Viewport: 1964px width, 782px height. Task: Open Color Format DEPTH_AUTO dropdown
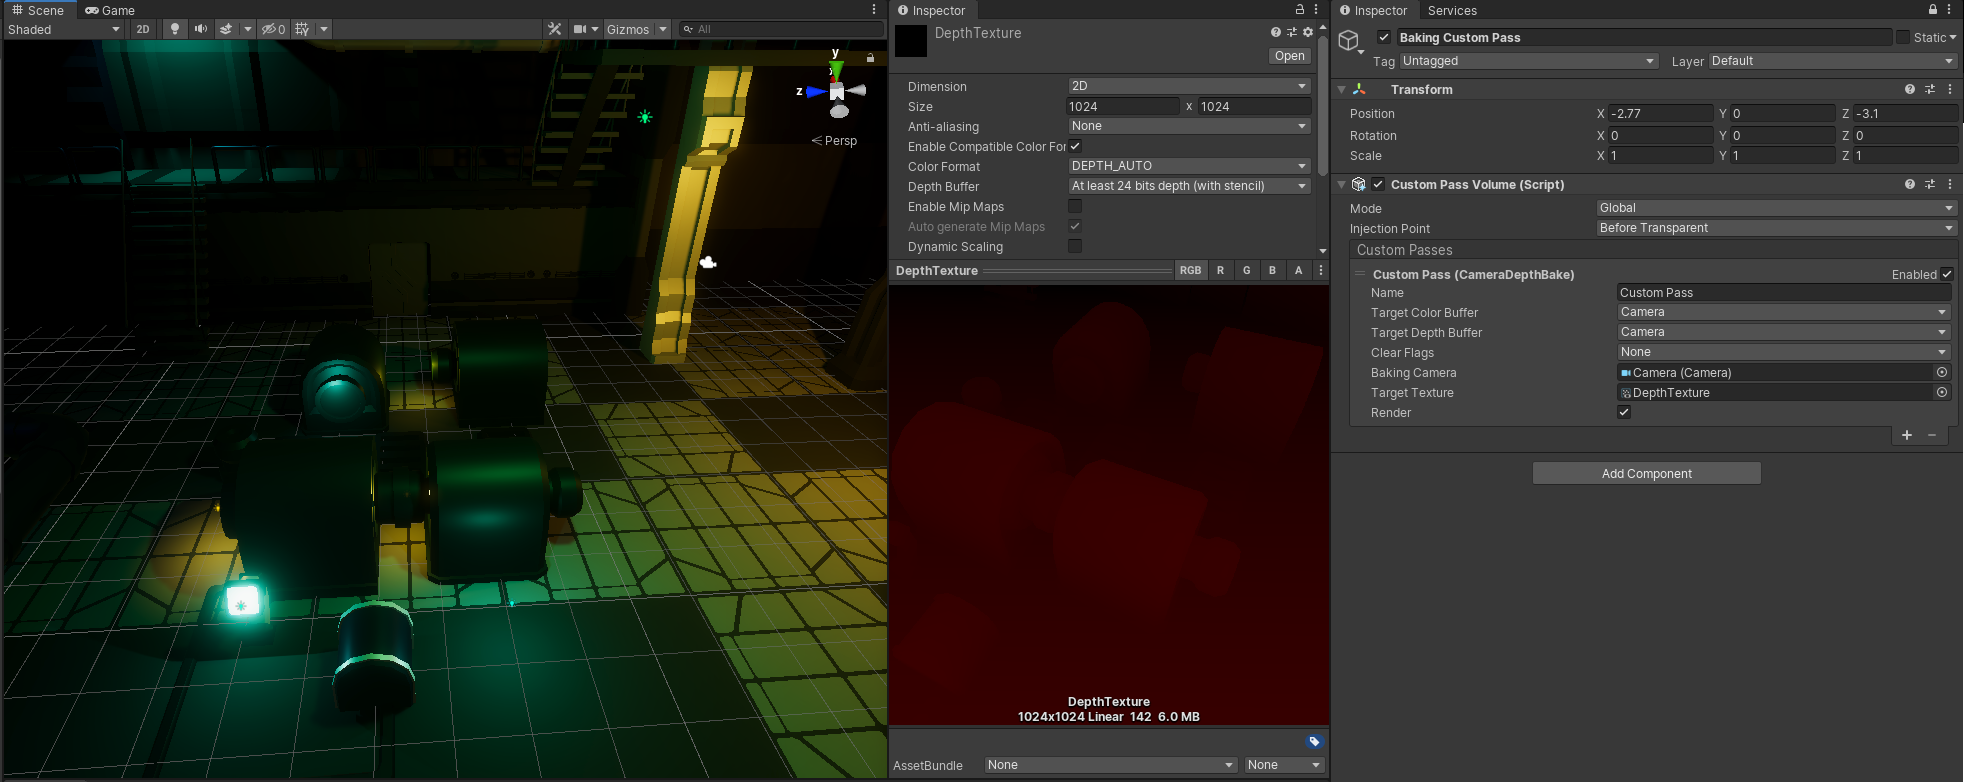coord(1189,166)
